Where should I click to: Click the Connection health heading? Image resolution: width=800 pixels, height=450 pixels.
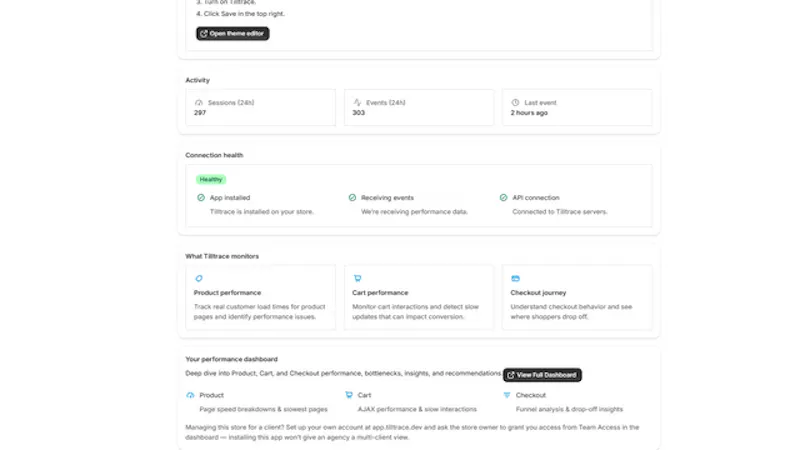pos(214,155)
